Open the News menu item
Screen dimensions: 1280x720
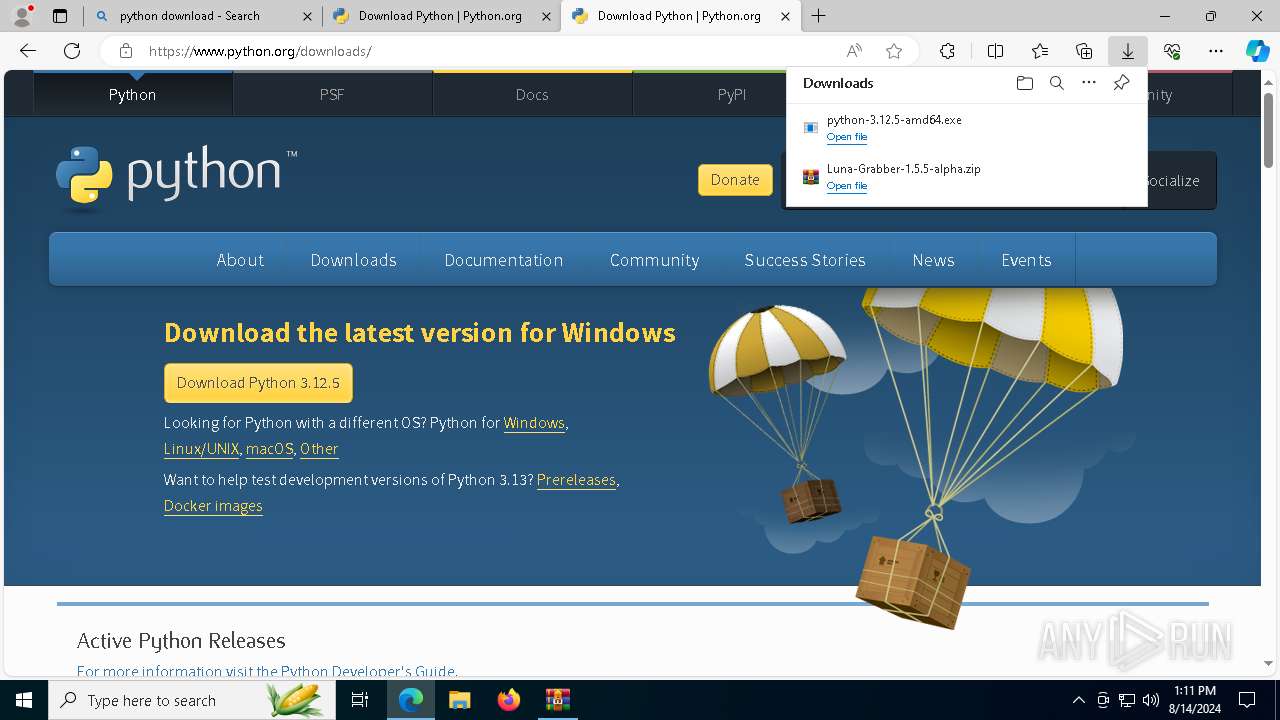(933, 260)
